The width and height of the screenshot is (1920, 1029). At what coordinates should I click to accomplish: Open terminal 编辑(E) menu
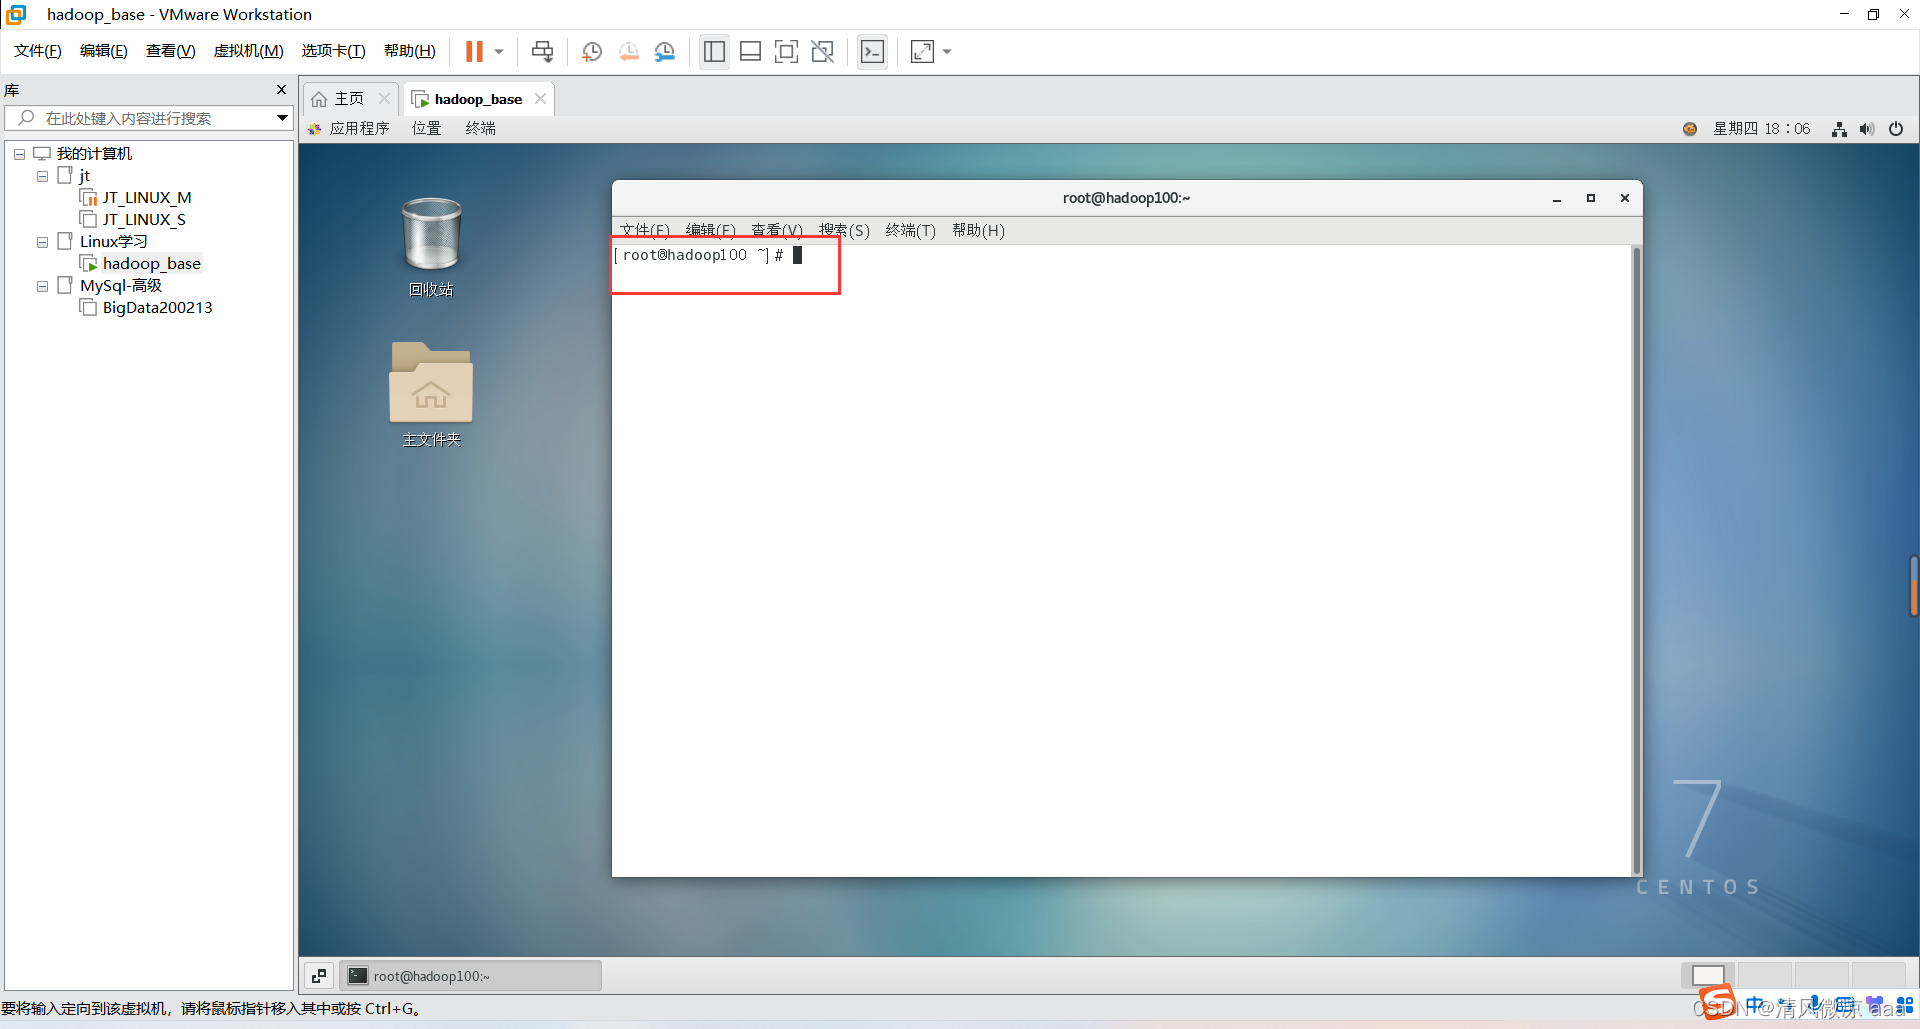(711, 231)
